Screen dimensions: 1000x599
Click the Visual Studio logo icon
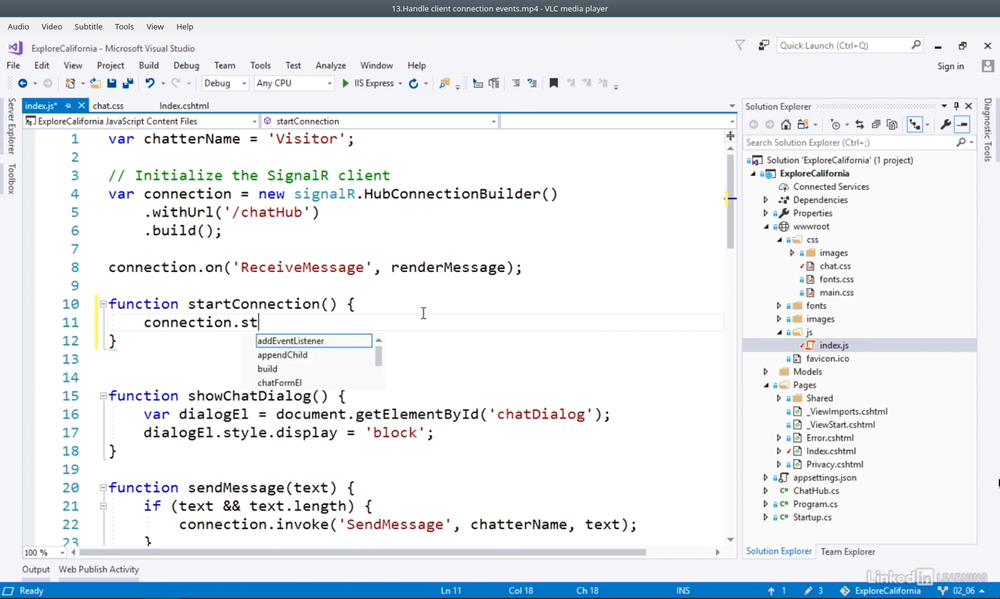pos(15,48)
